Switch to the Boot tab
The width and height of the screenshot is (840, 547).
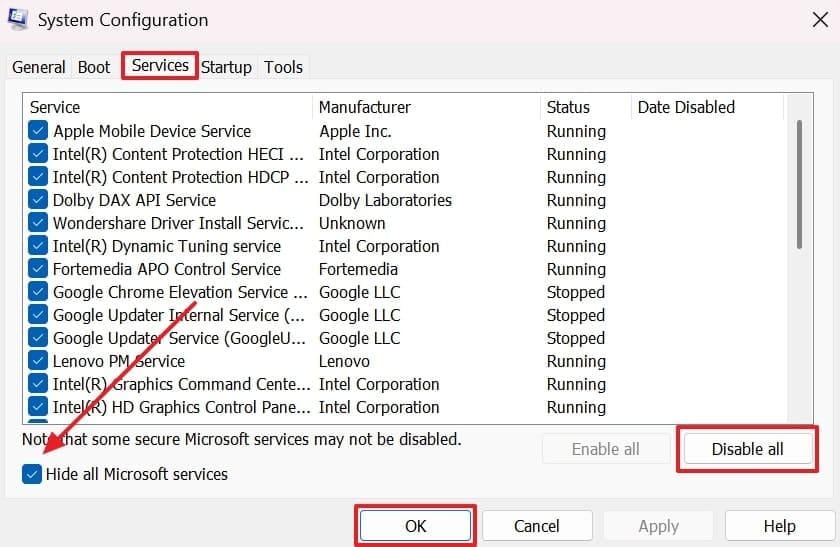pos(94,67)
